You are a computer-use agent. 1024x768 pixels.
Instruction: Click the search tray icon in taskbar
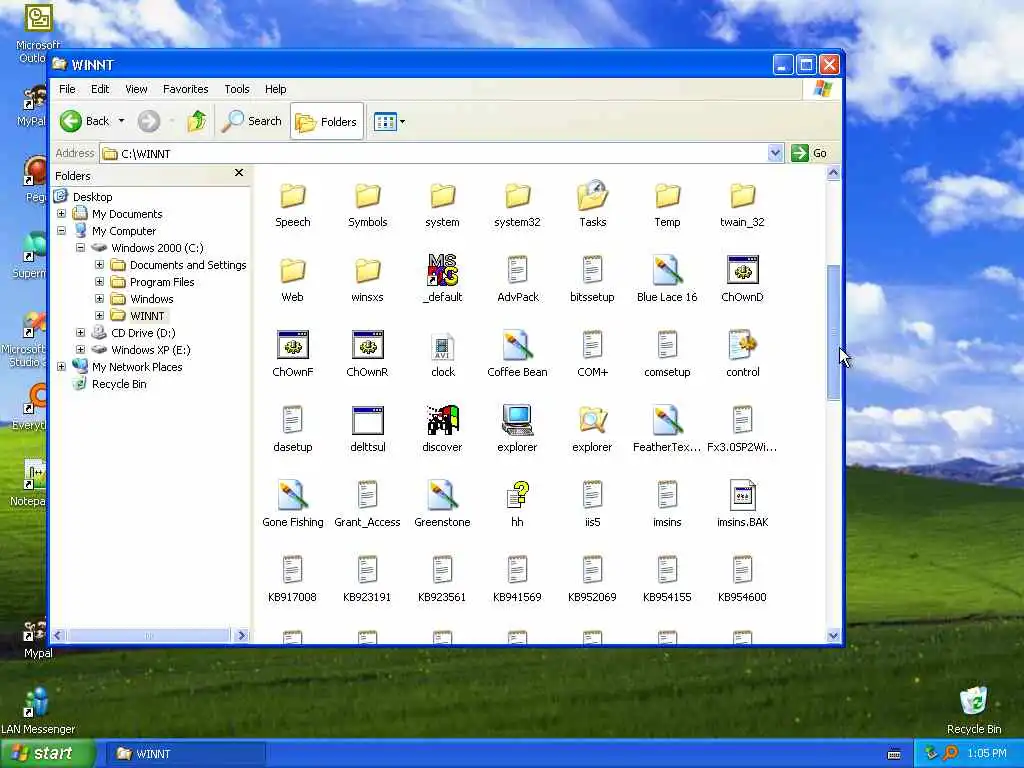click(x=950, y=753)
